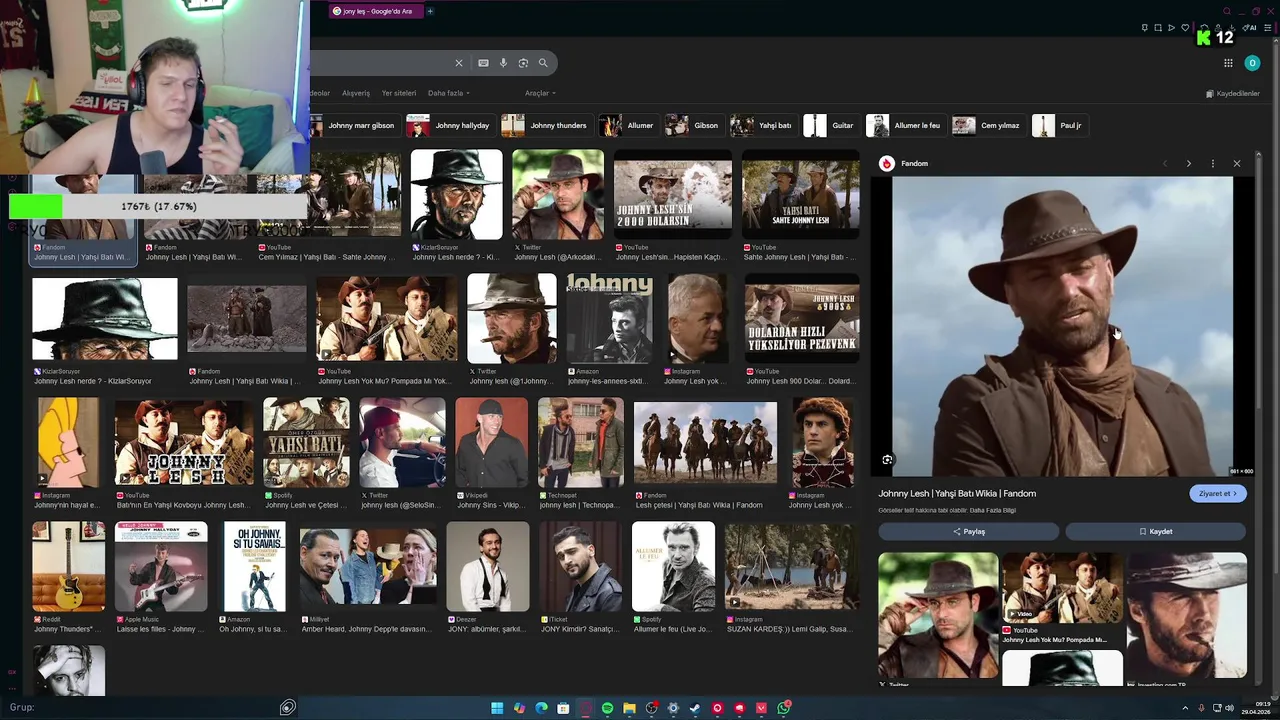This screenshot has height=720, width=1280.
Task: Open 'Johnny Lesh | Yahşi Batı Wikia | Fandom' title link
Action: 957,493
